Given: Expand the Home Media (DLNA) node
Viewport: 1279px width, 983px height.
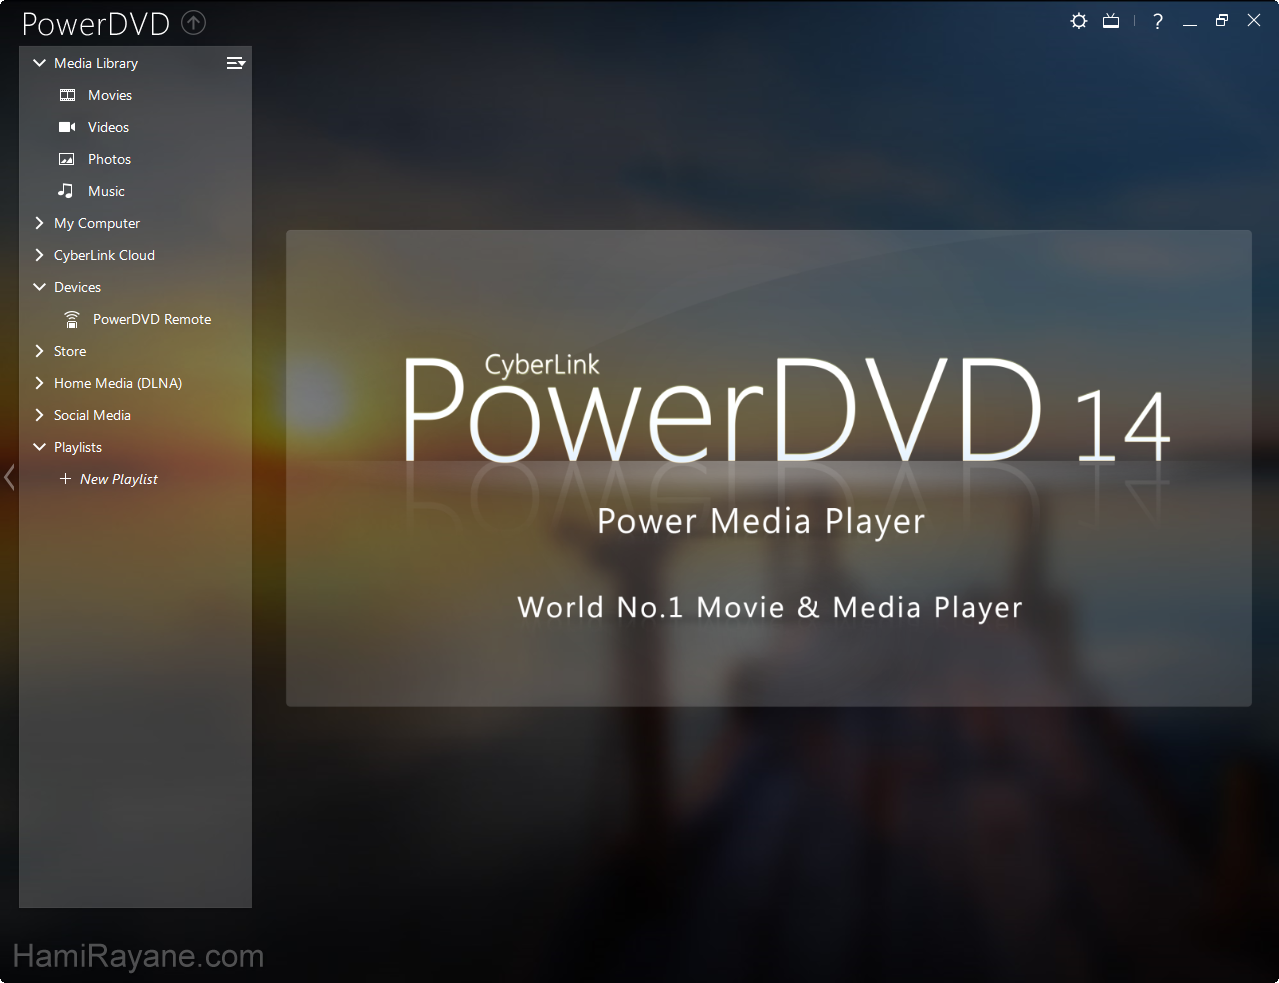Looking at the screenshot, I should tap(39, 383).
